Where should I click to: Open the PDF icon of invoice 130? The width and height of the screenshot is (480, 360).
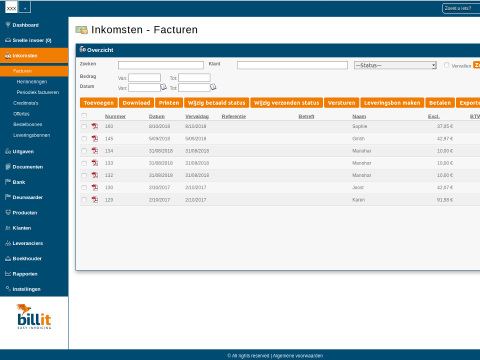tap(95, 187)
